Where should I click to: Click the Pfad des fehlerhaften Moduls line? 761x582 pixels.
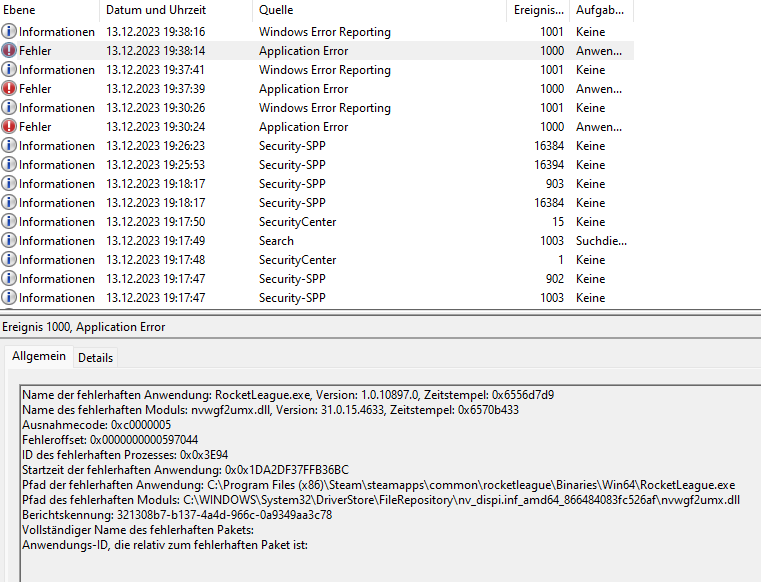[x=381, y=499]
